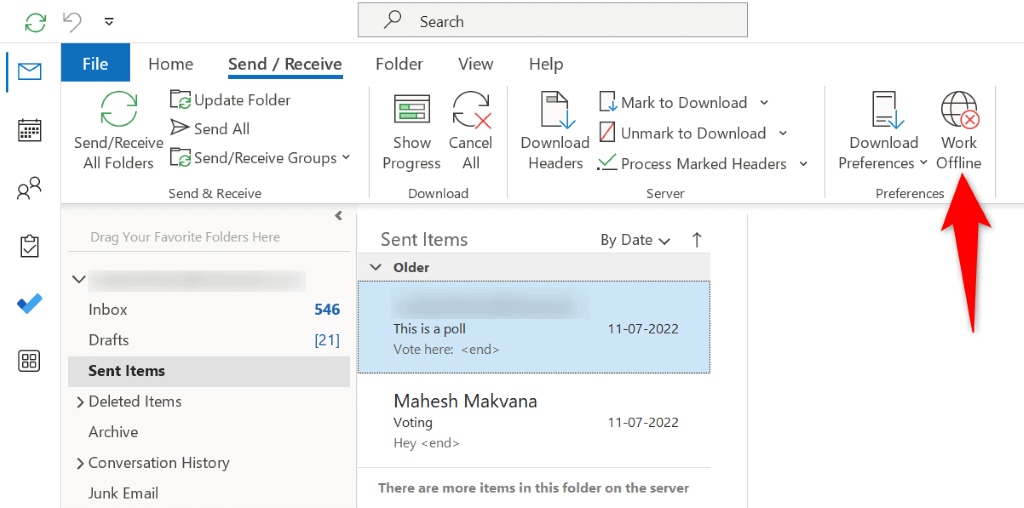This screenshot has height=508, width=1024.
Task: Collapse the Older message group
Action: pos(375,267)
